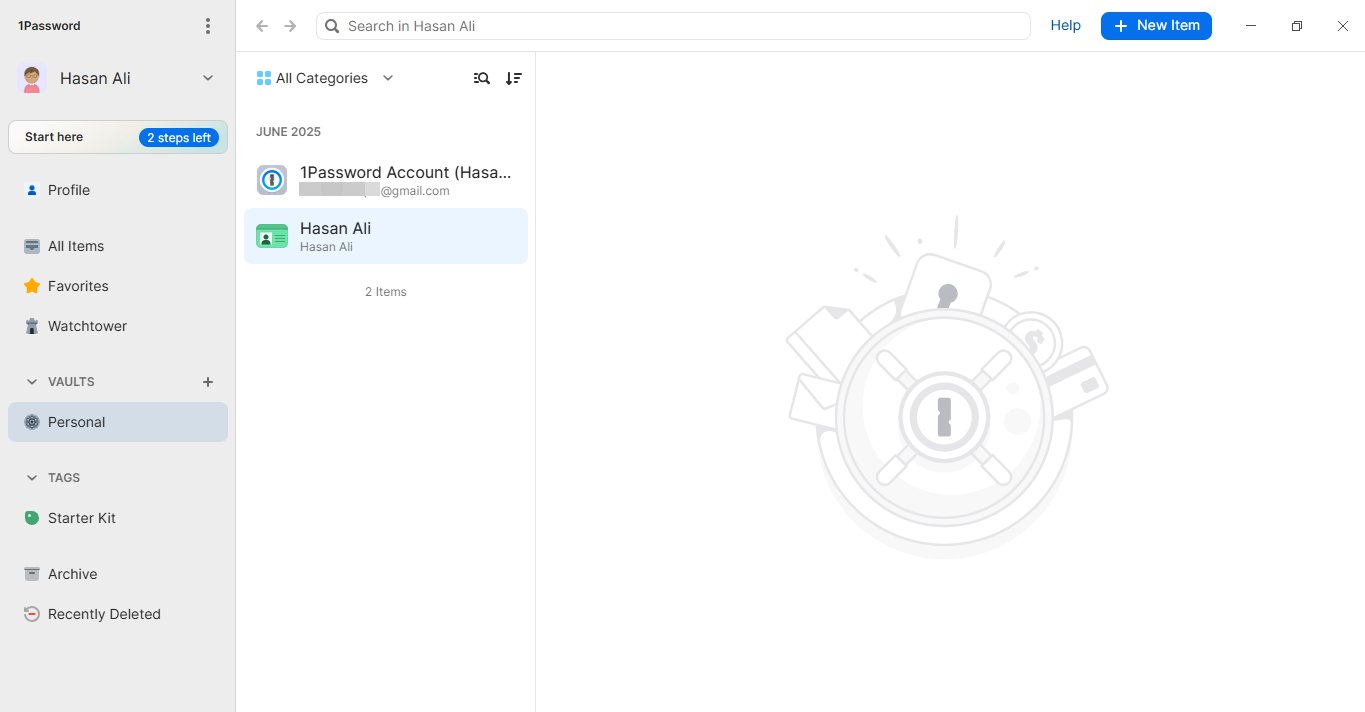This screenshot has width=1365, height=712.
Task: Select the Favorites star in sidebar
Action: click(77, 286)
